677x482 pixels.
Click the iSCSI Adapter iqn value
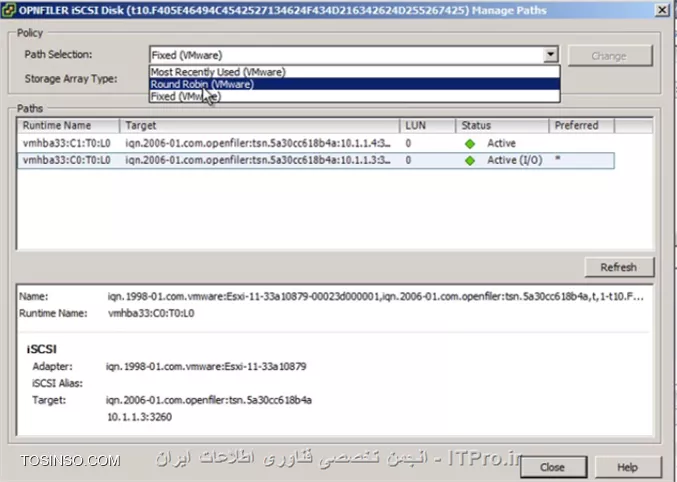tap(206, 367)
